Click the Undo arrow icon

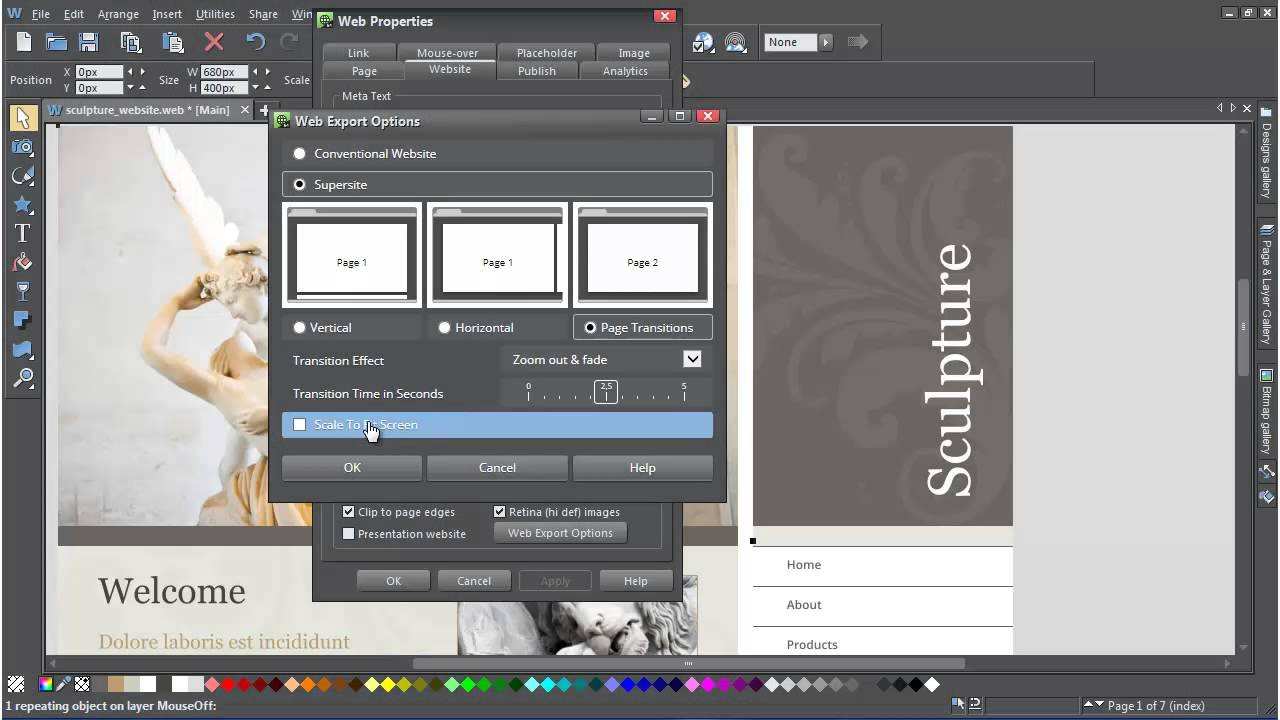255,42
